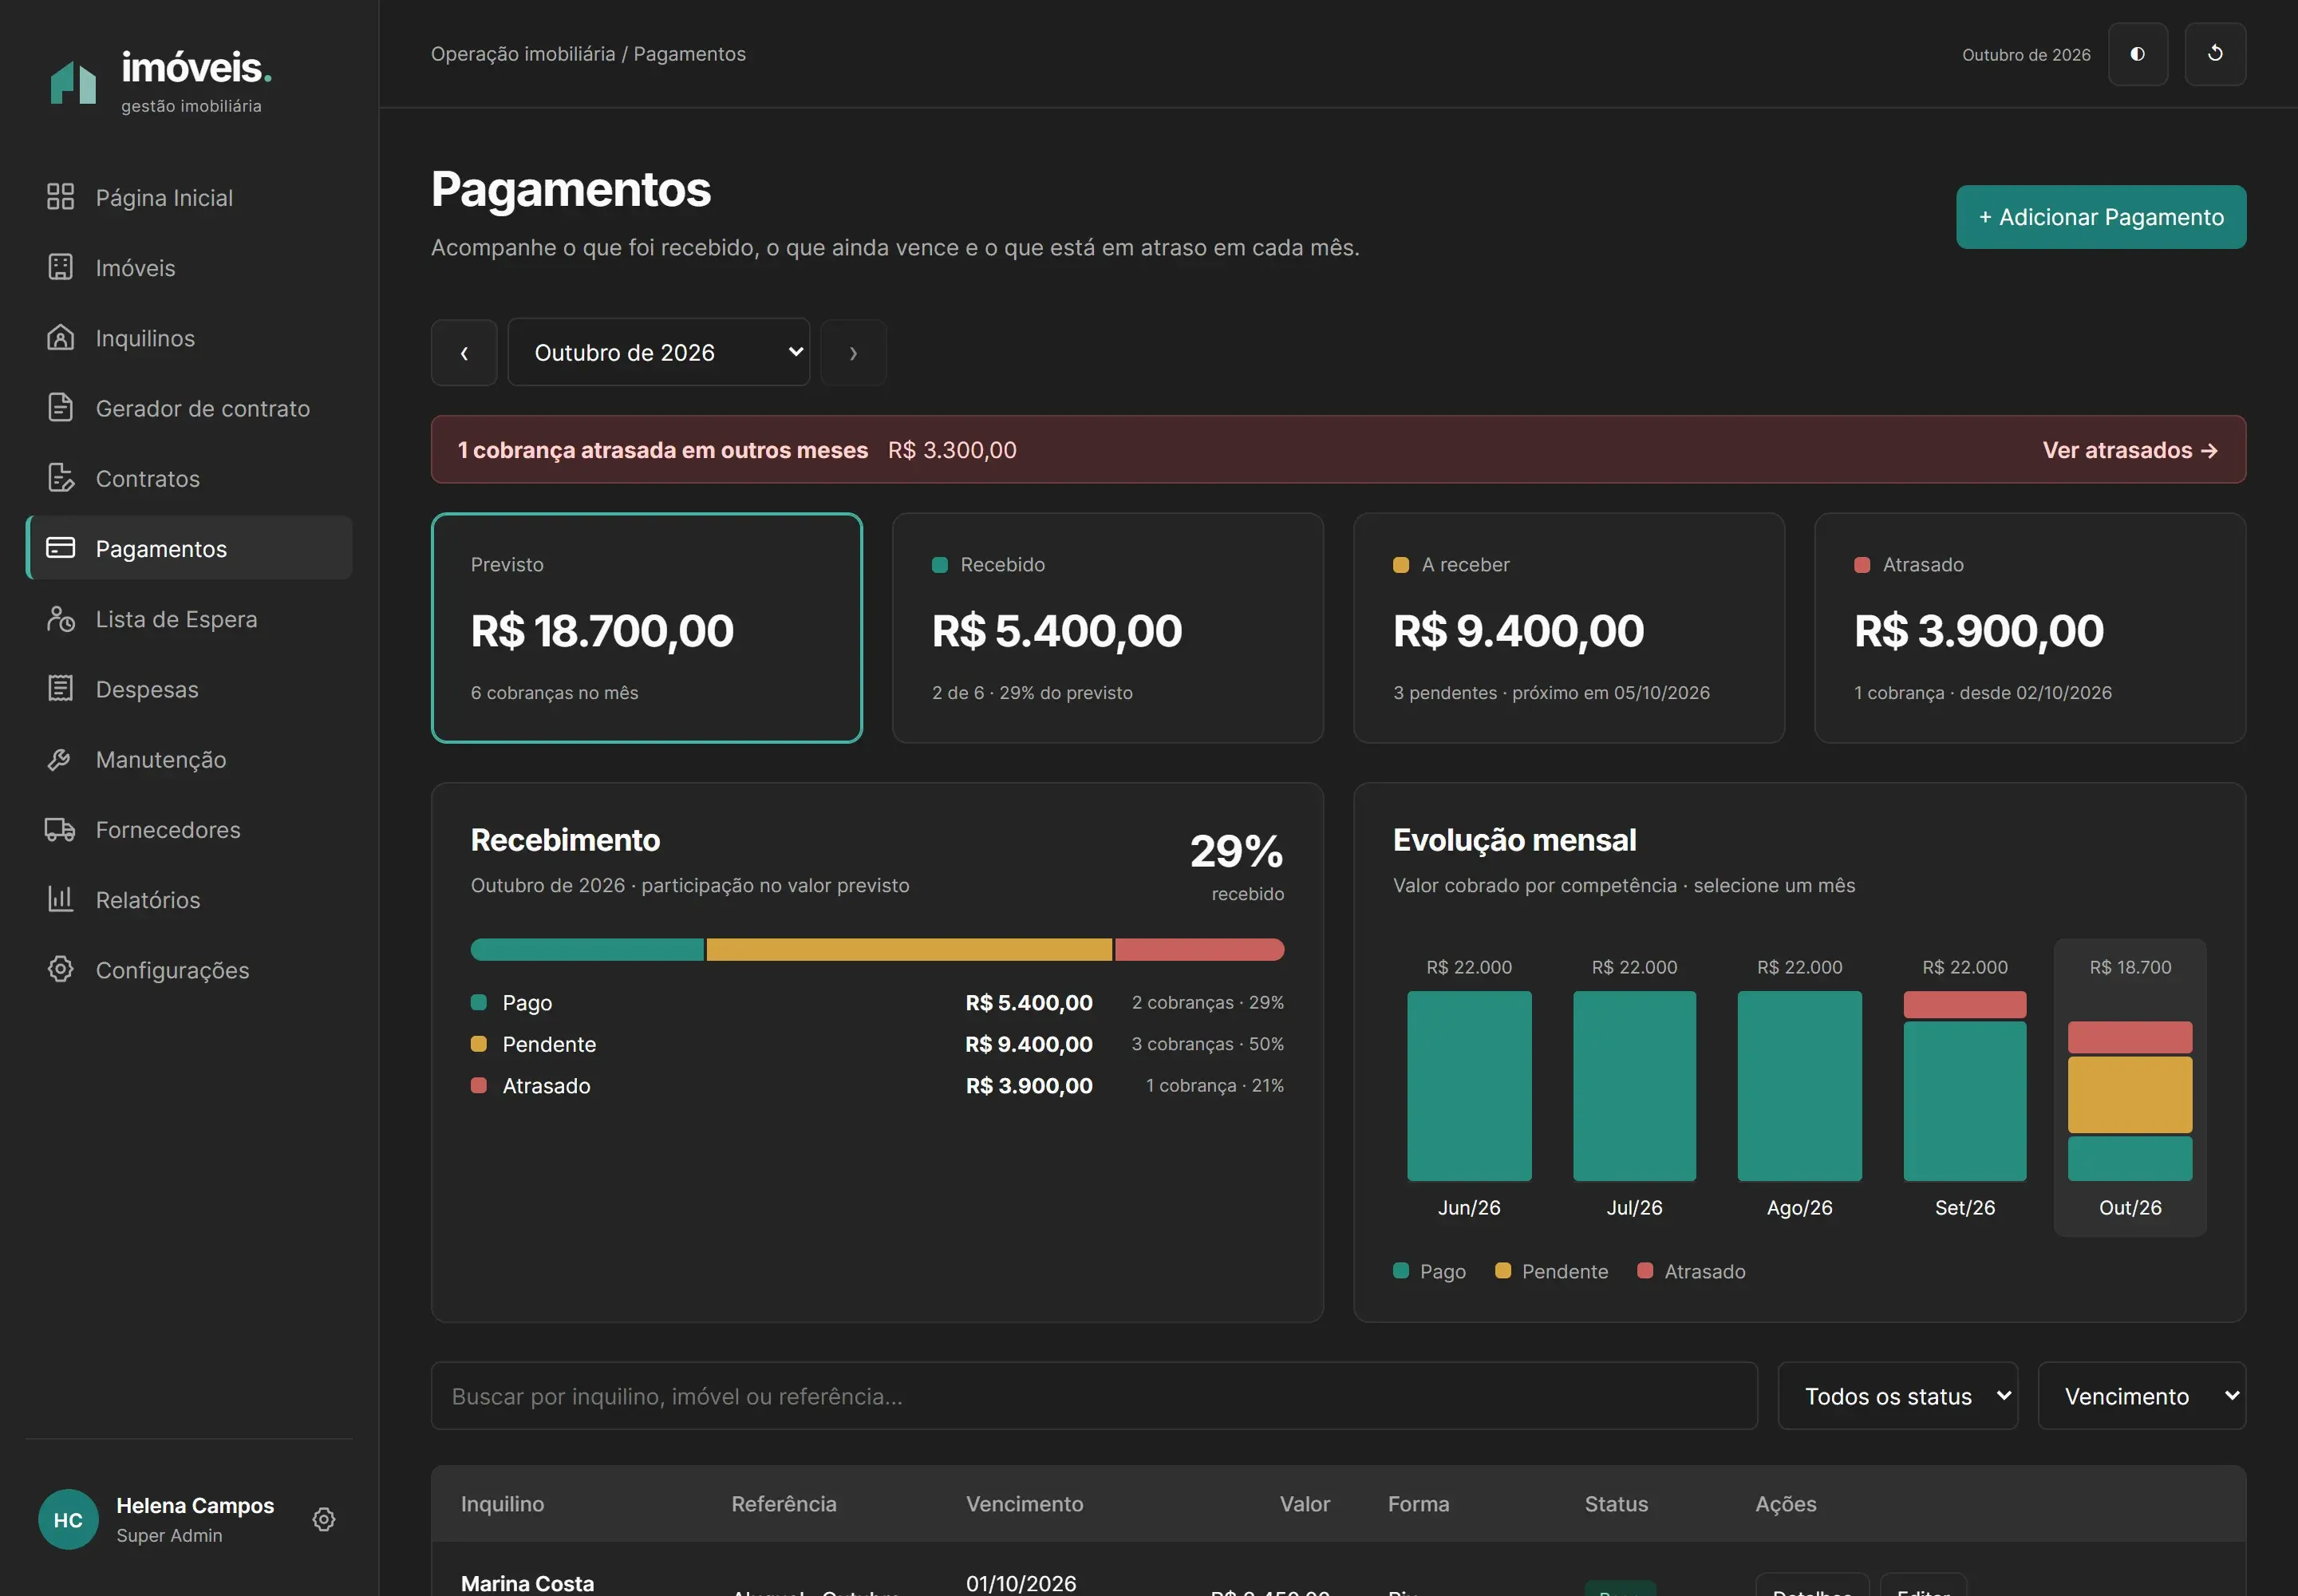
Task: Open Contratos in the sidebar menu
Action: point(189,478)
